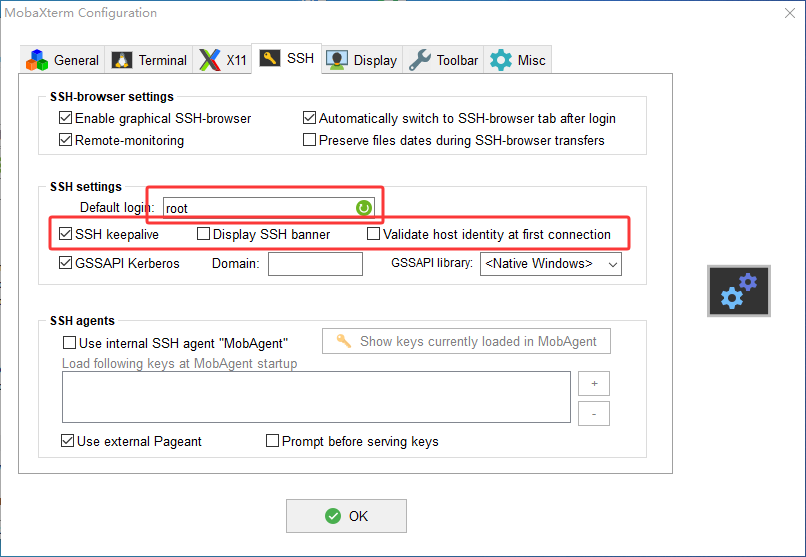
Task: Uncheck Use external Pageant
Action: (67, 441)
